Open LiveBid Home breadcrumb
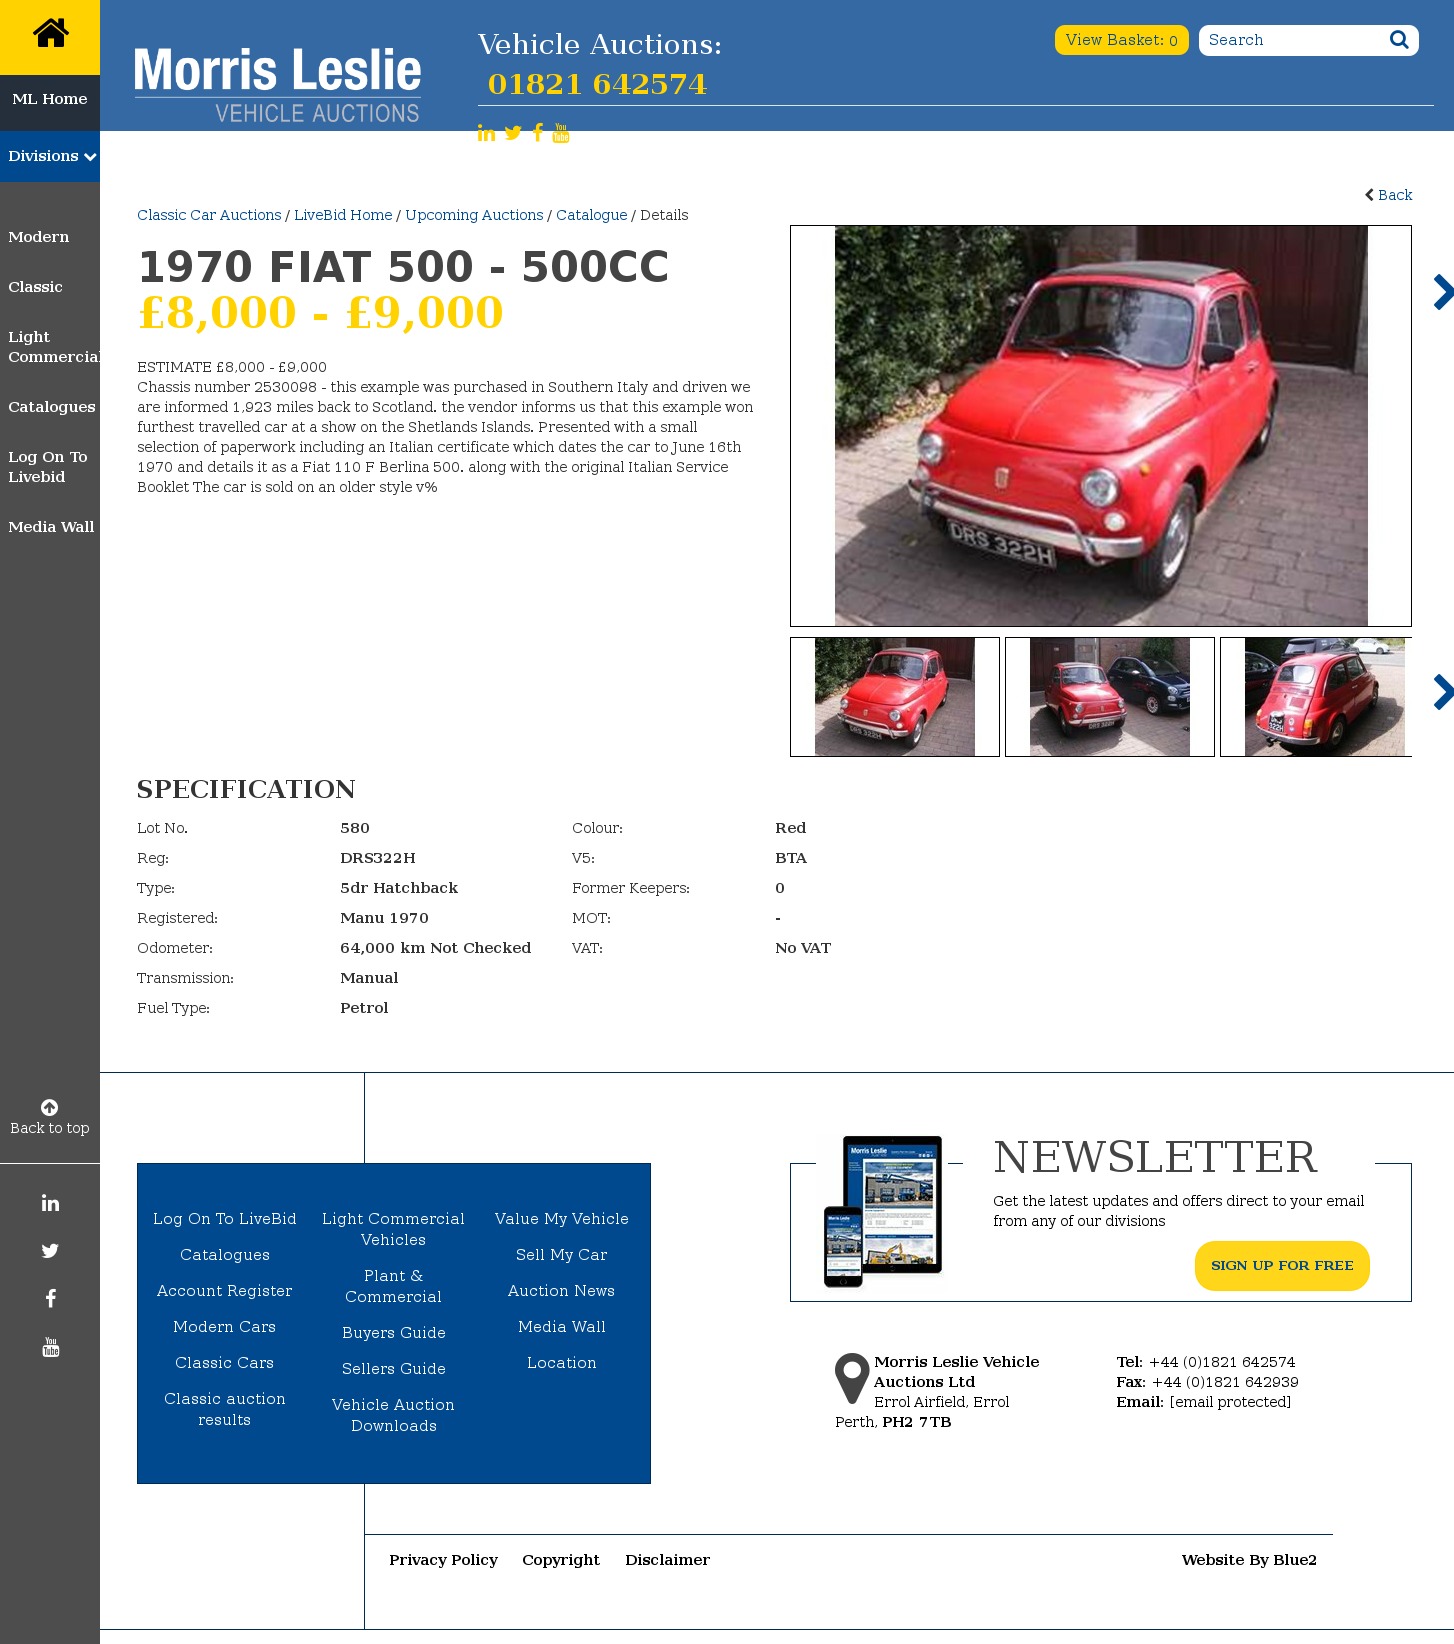 [x=343, y=215]
